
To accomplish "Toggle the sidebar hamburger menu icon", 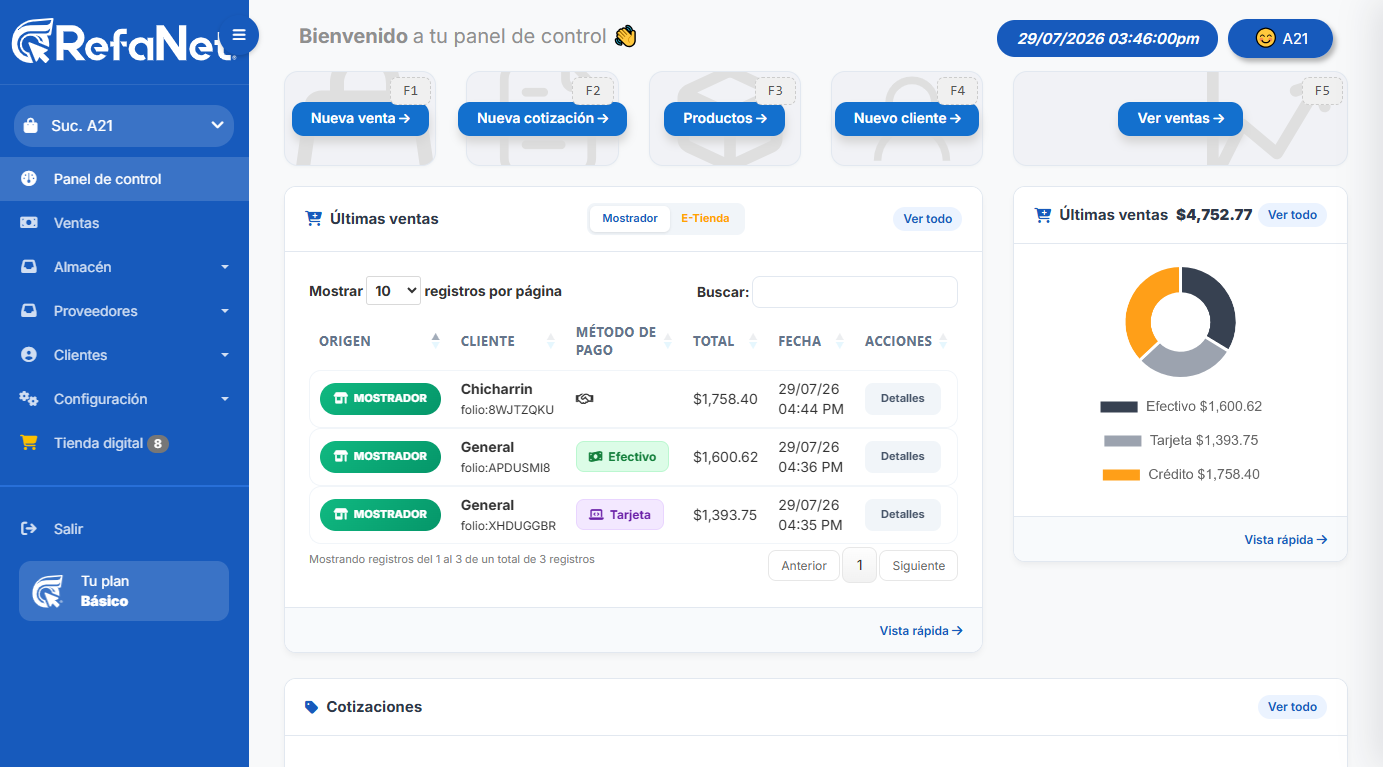I will tap(239, 35).
